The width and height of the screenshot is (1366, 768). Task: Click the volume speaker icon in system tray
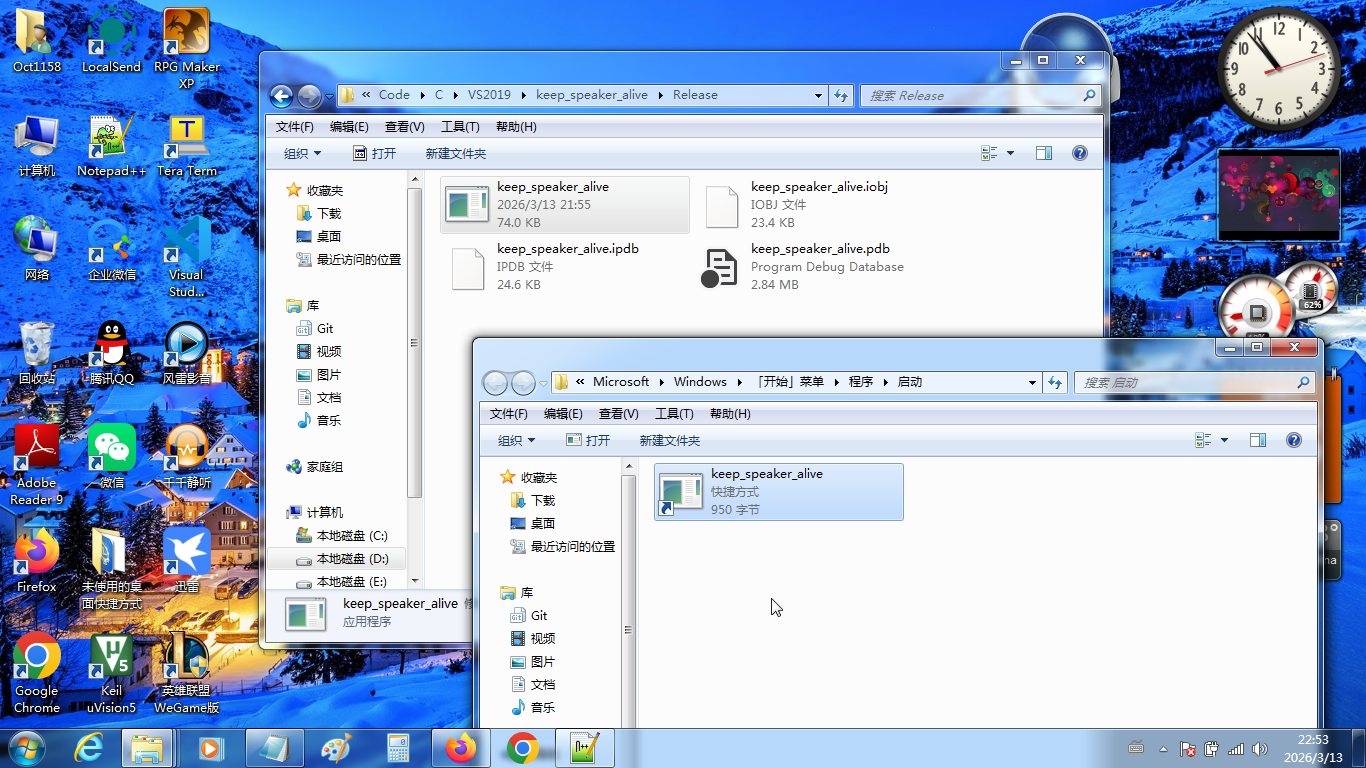point(1259,748)
